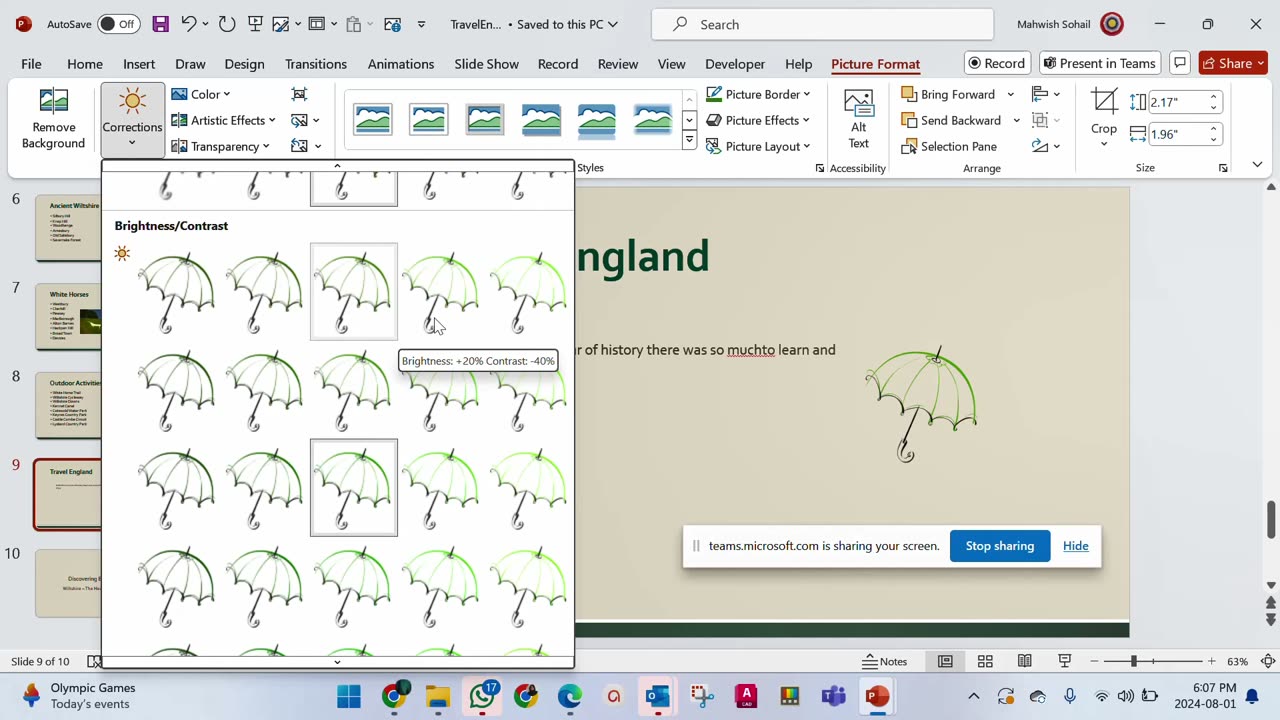Adjust the zoom slider handle
This screenshot has width=1280, height=720.
[x=1134, y=661]
